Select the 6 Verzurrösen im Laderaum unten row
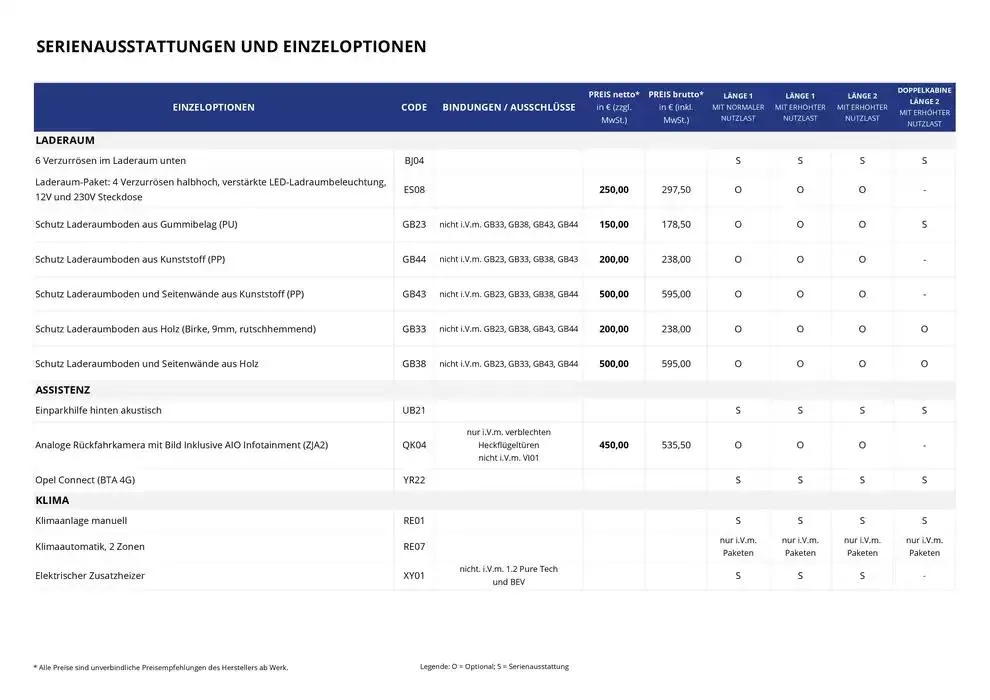 [110, 161]
